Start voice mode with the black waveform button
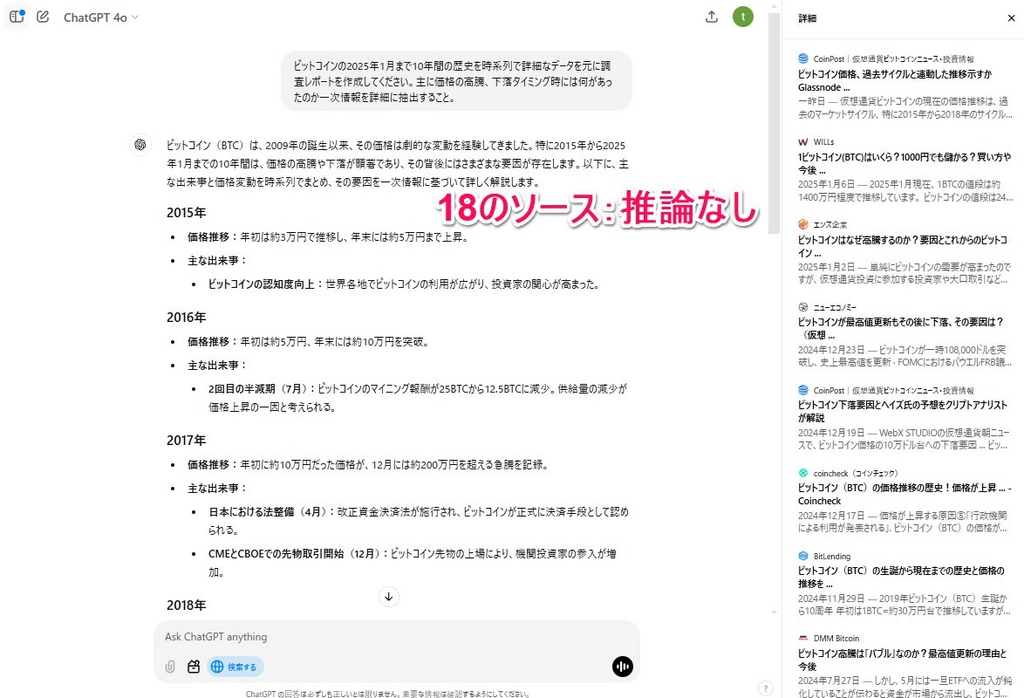This screenshot has width=1024, height=698. coord(622,667)
